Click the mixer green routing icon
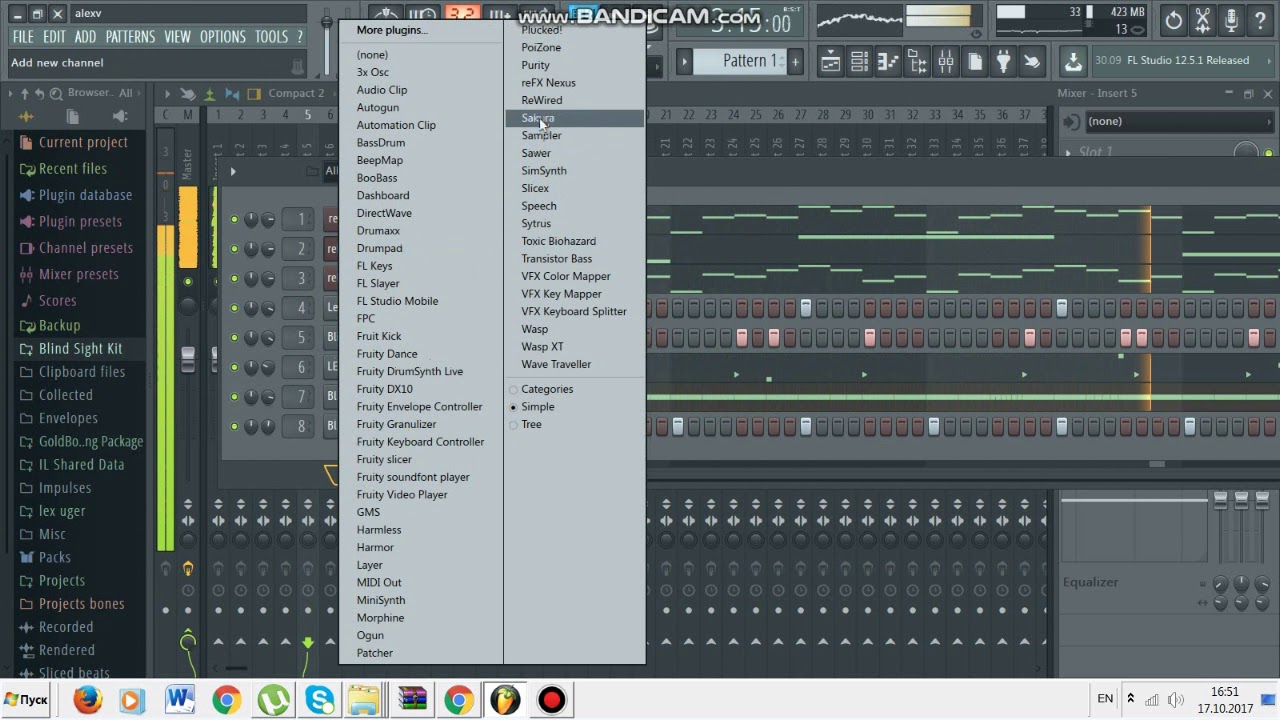 [x=209, y=93]
